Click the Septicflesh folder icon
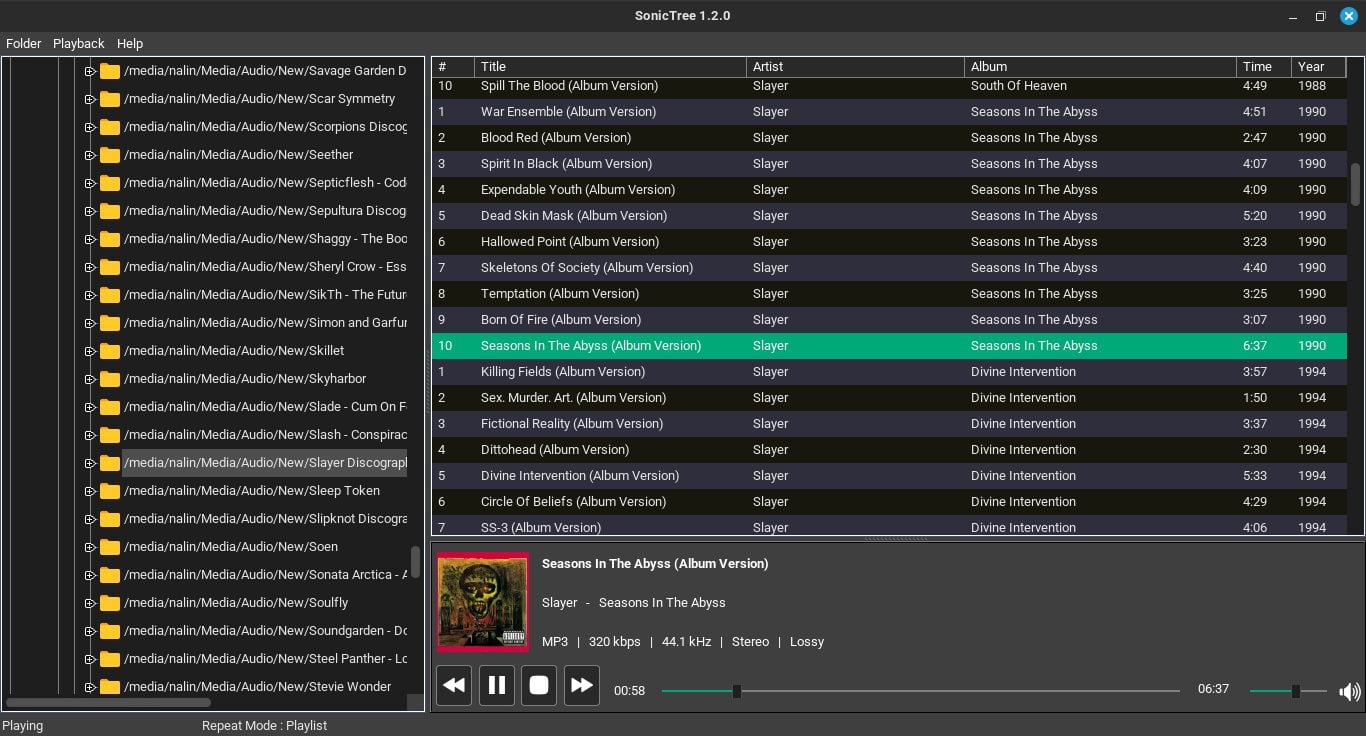The height and width of the screenshot is (736, 1366). click(110, 183)
